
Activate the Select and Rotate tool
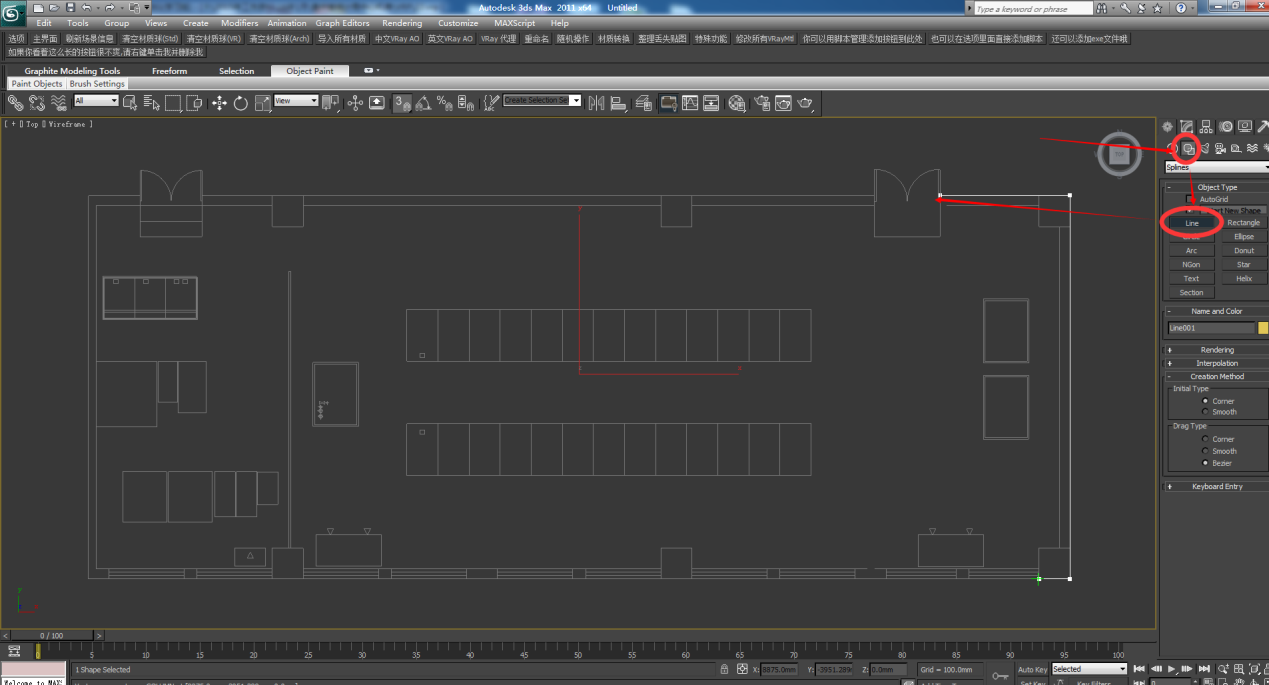(x=240, y=102)
